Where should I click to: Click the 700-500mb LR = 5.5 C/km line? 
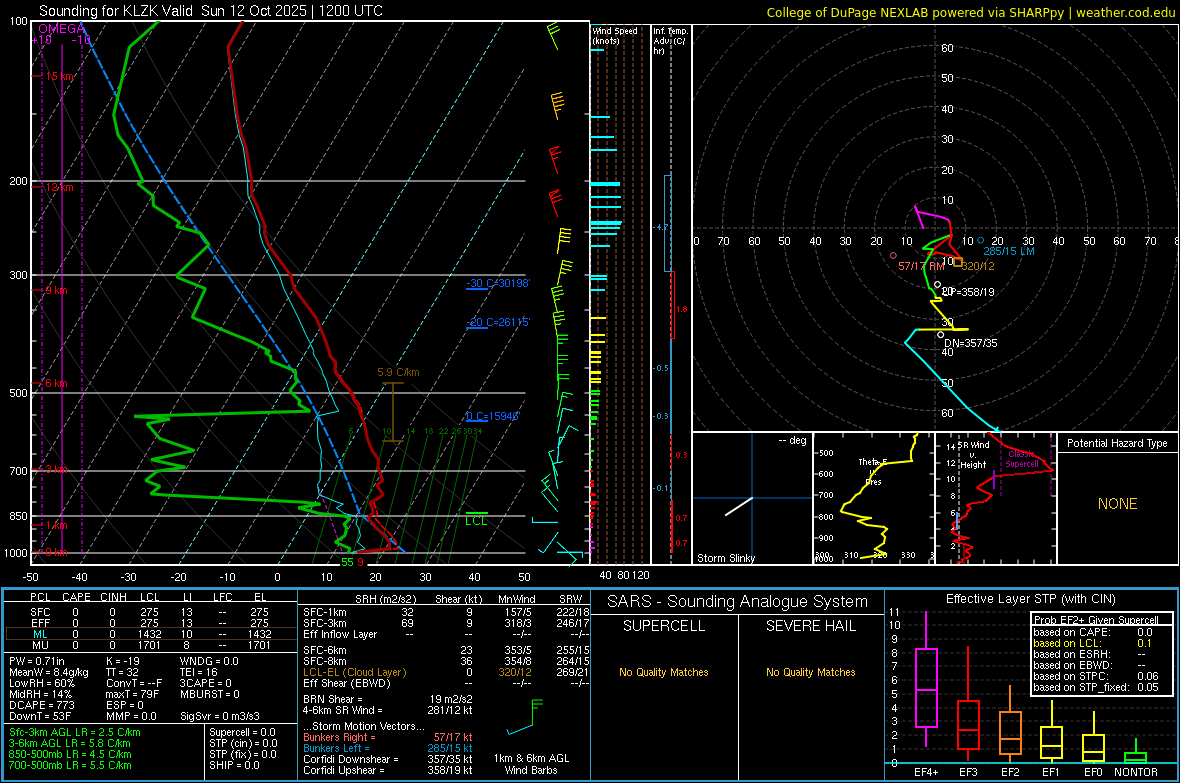tap(70, 765)
